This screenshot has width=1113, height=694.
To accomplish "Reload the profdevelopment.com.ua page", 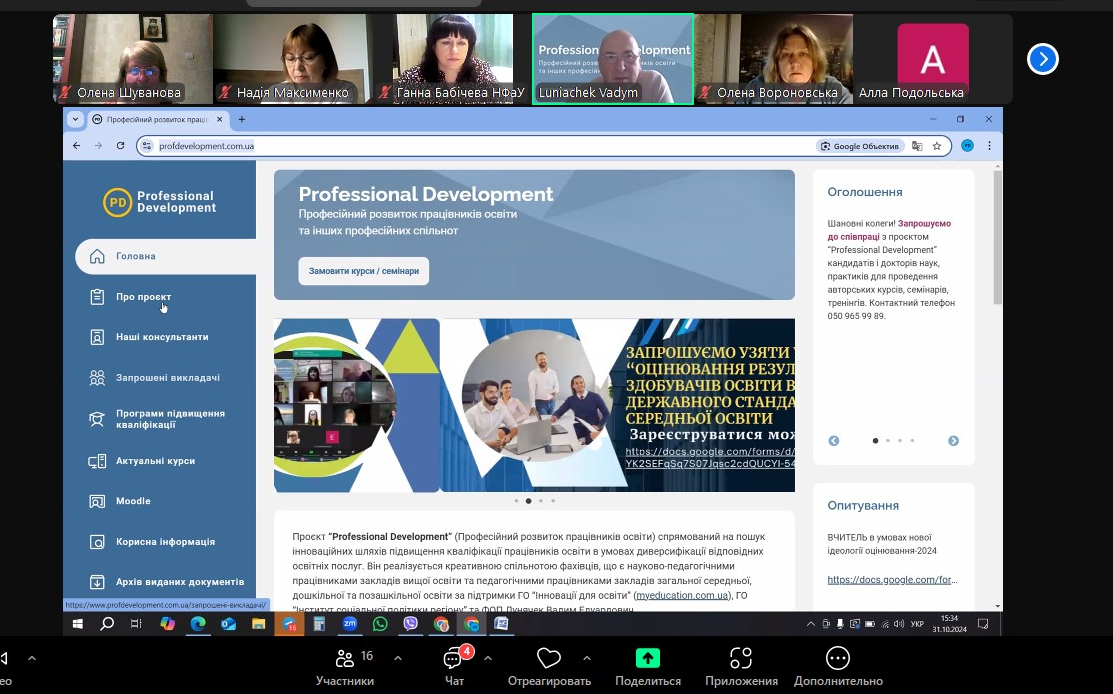I will 121,145.
